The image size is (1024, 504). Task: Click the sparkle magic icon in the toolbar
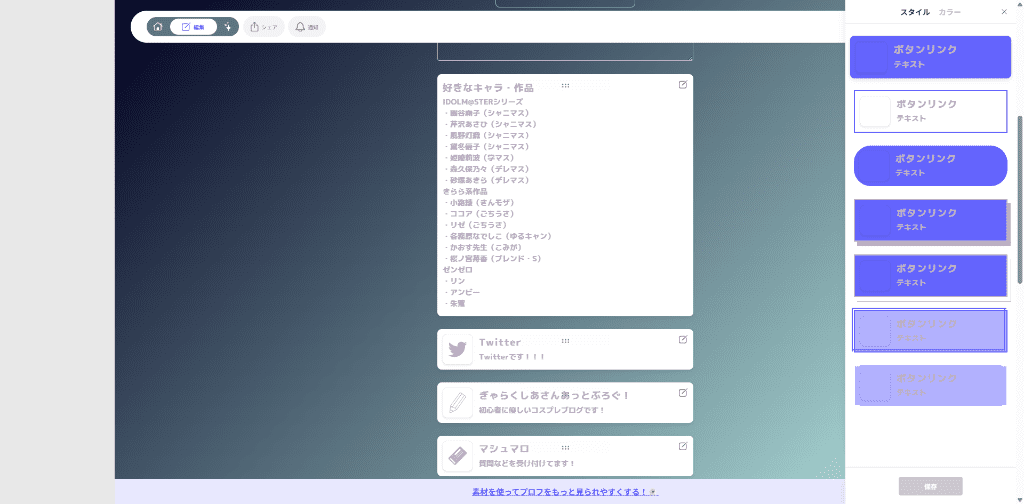click(228, 27)
